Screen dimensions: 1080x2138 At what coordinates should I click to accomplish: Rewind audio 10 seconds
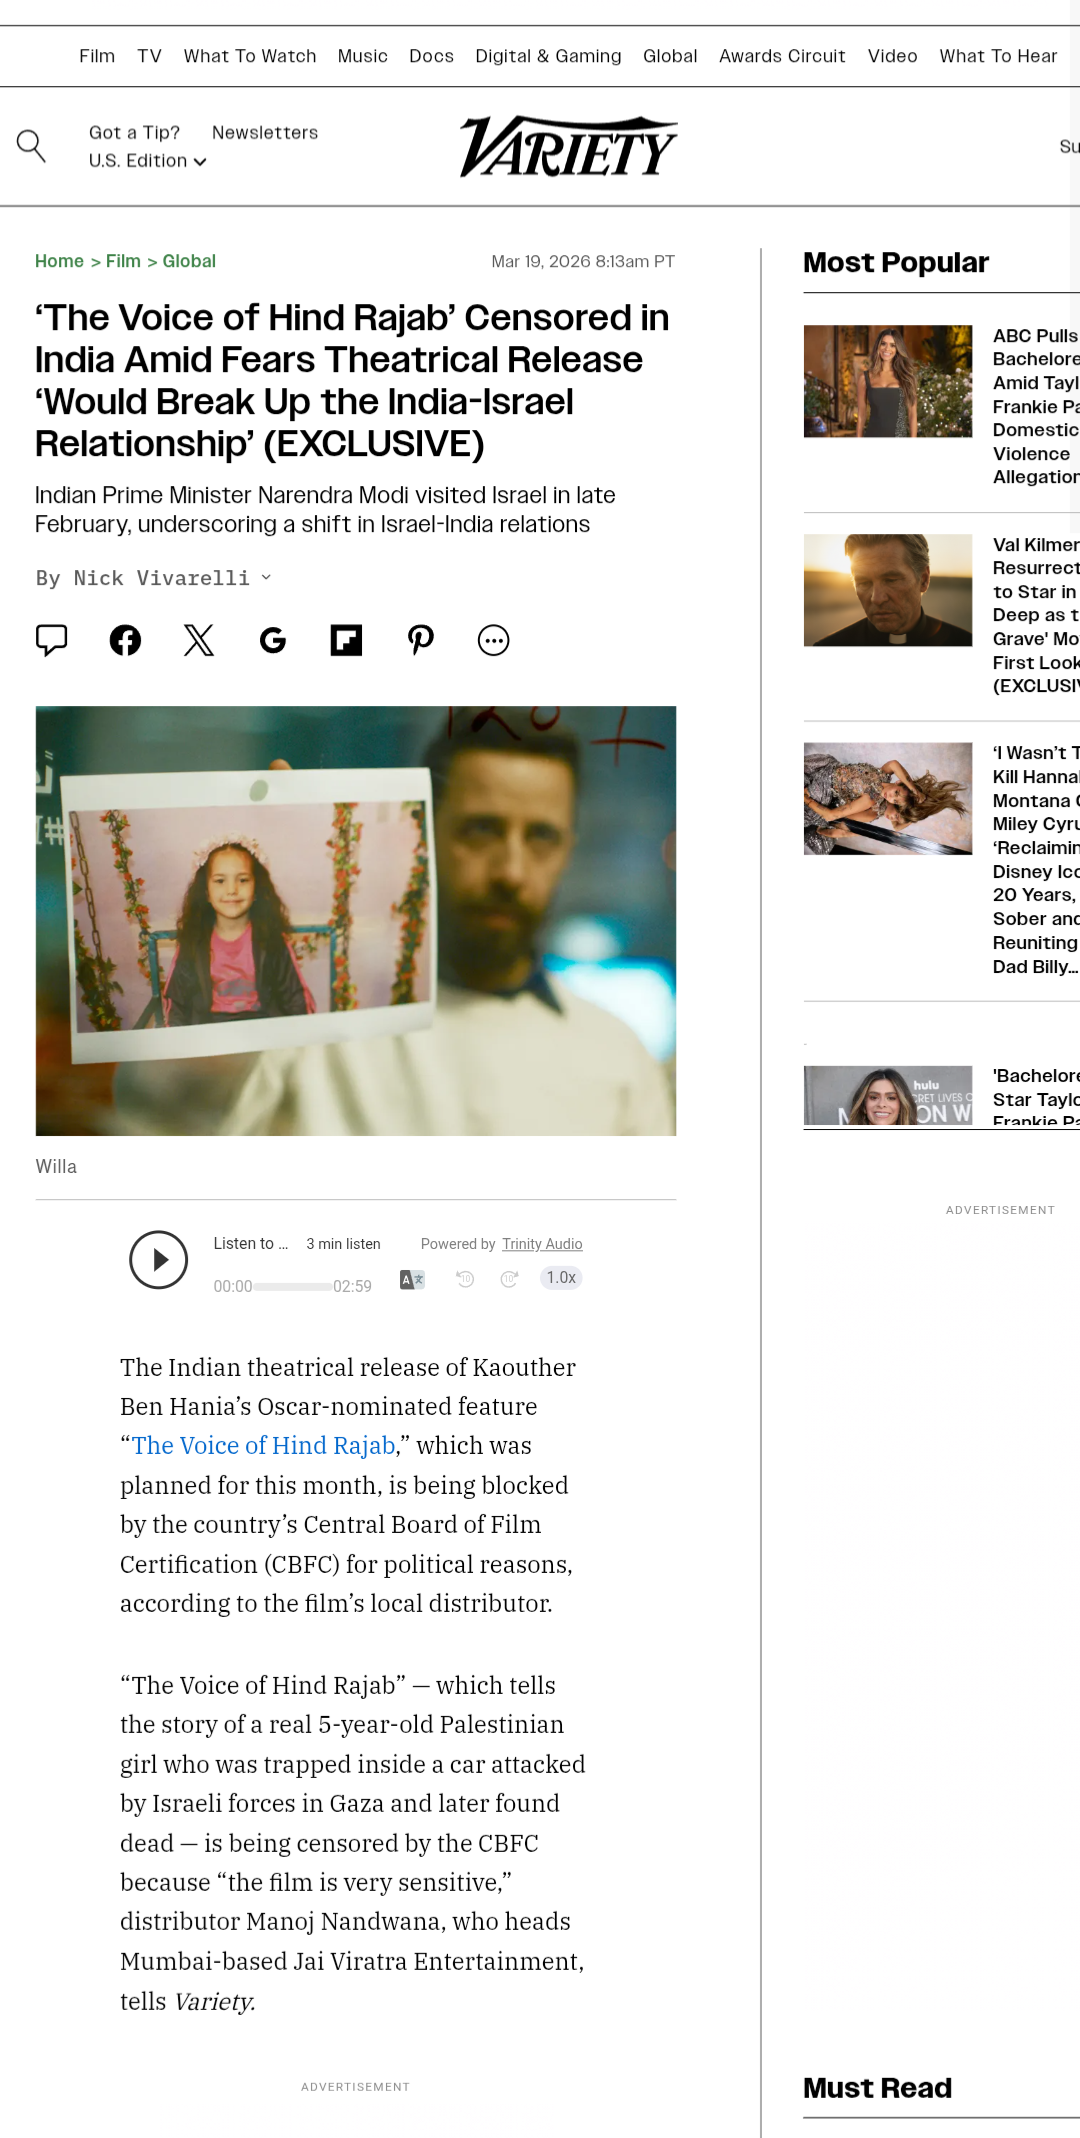(x=465, y=1279)
